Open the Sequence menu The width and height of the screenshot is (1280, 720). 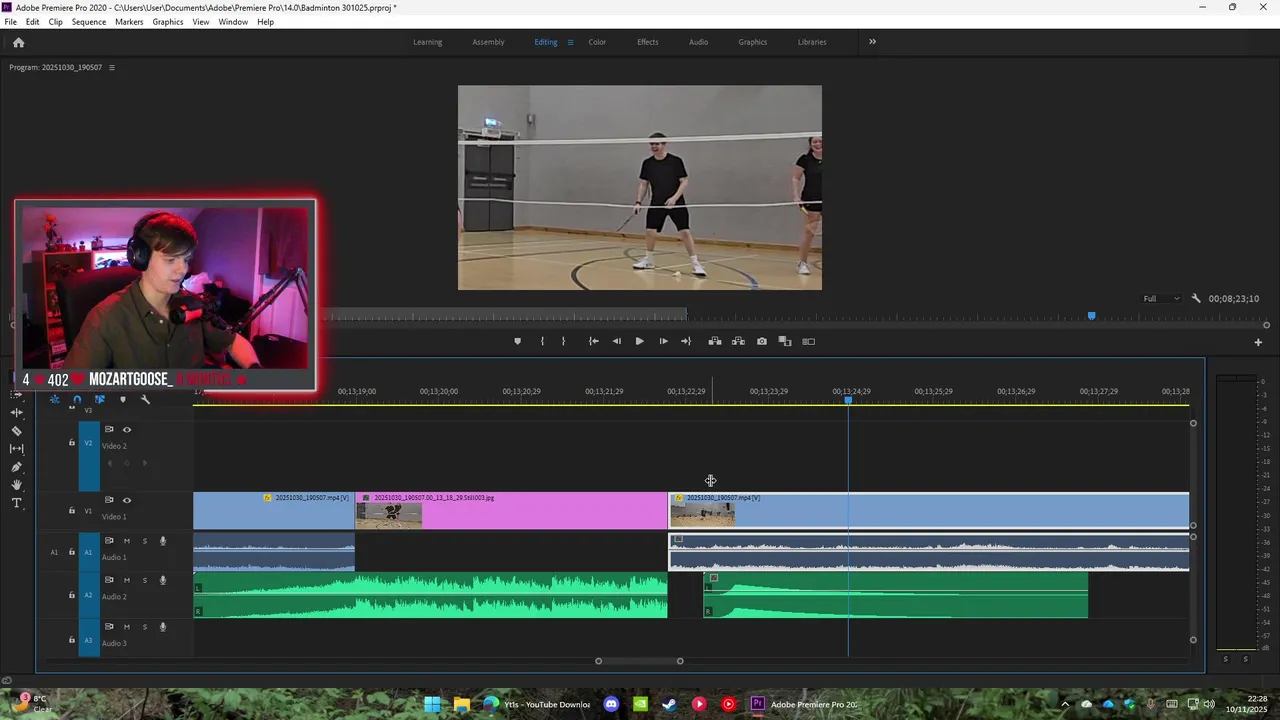[x=89, y=22]
